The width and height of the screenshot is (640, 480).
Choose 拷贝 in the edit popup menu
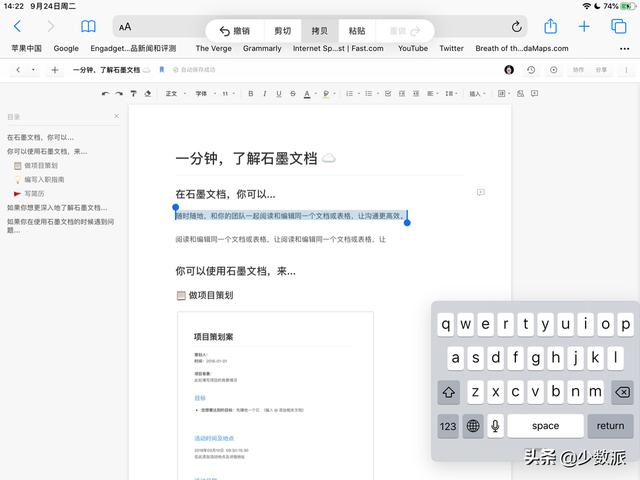point(320,31)
